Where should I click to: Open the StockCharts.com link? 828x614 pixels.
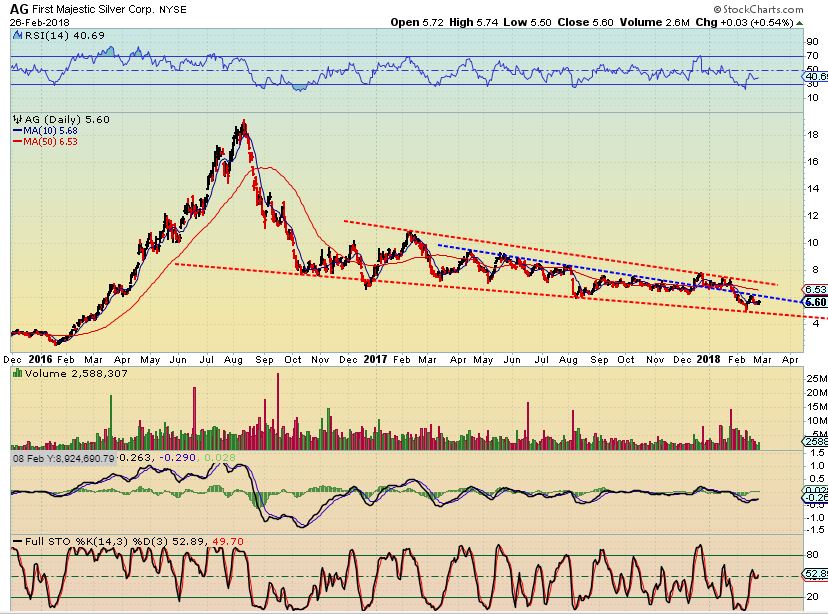click(763, 10)
